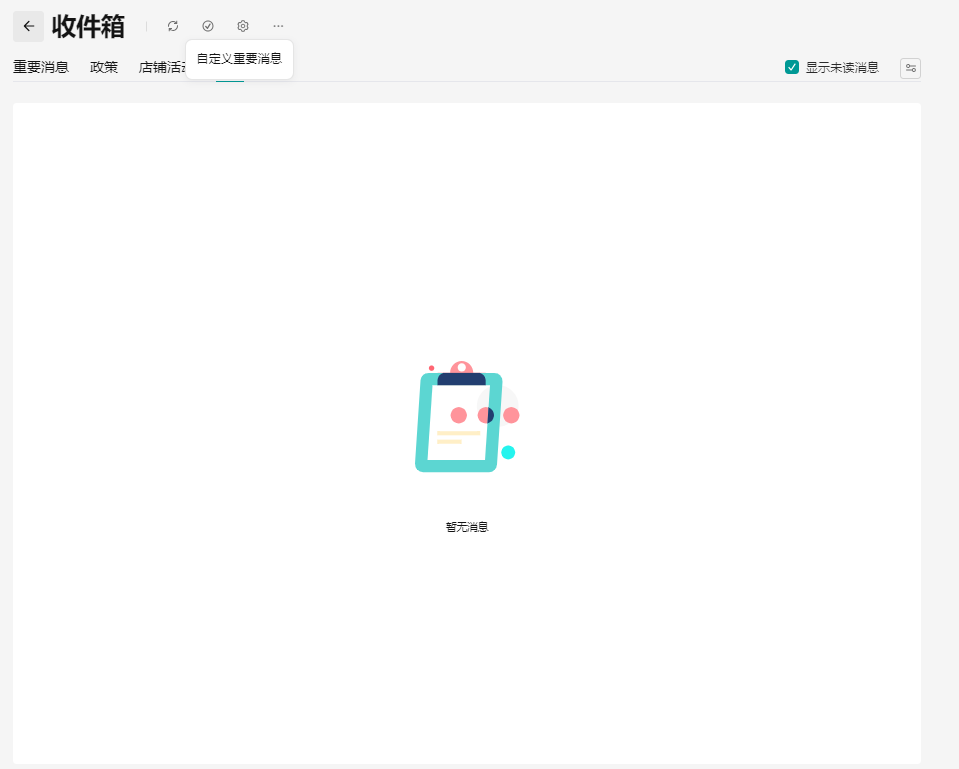Click the 暂无消息 empty state text
The width and height of the screenshot is (959, 769).
point(467,527)
